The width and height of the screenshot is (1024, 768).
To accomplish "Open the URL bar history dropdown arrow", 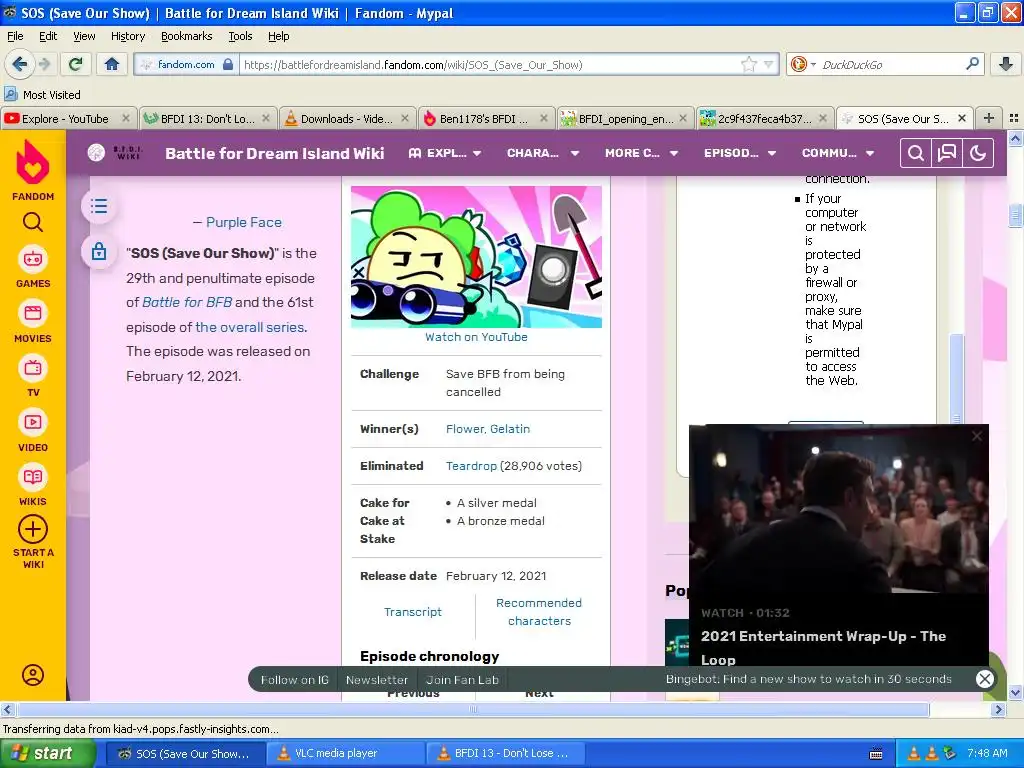I will [769, 64].
